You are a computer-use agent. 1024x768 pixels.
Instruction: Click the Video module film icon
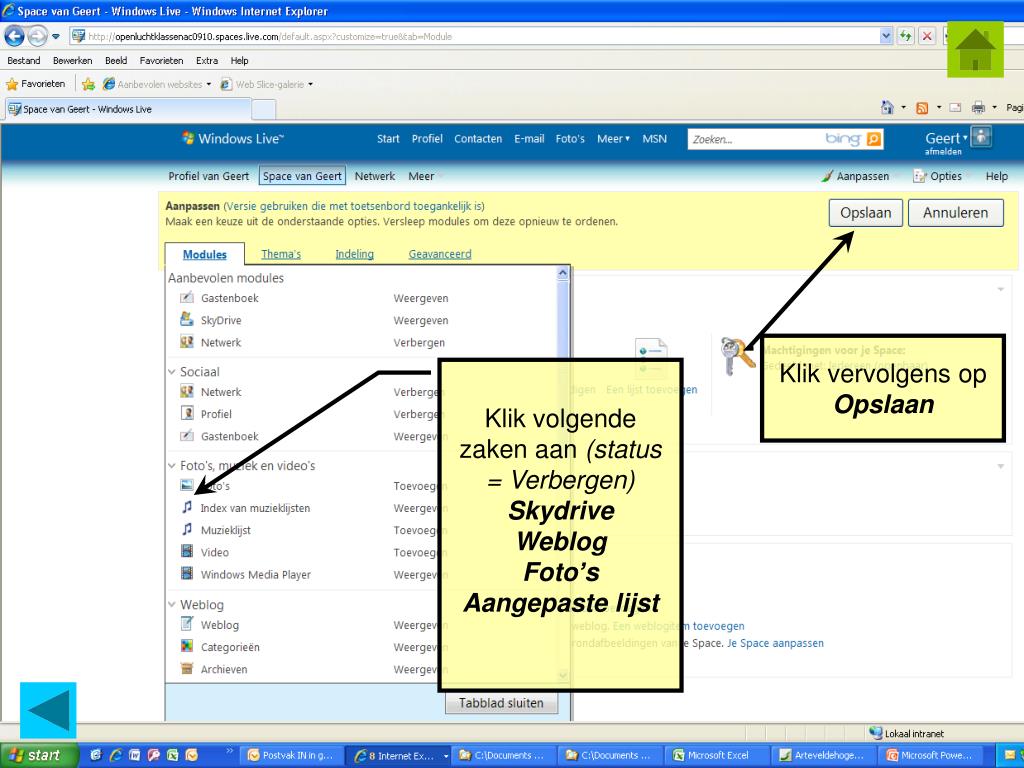(187, 551)
